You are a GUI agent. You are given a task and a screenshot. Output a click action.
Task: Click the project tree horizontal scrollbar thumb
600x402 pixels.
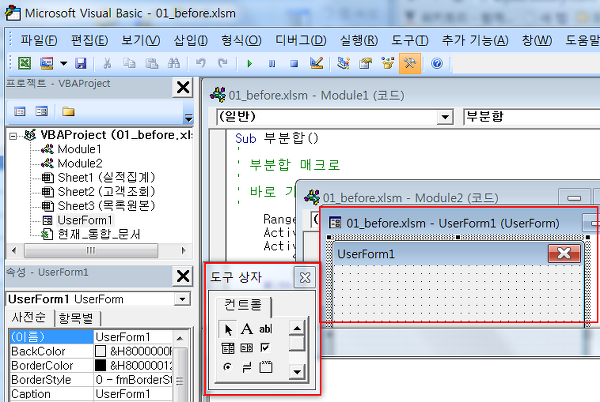click(91, 251)
